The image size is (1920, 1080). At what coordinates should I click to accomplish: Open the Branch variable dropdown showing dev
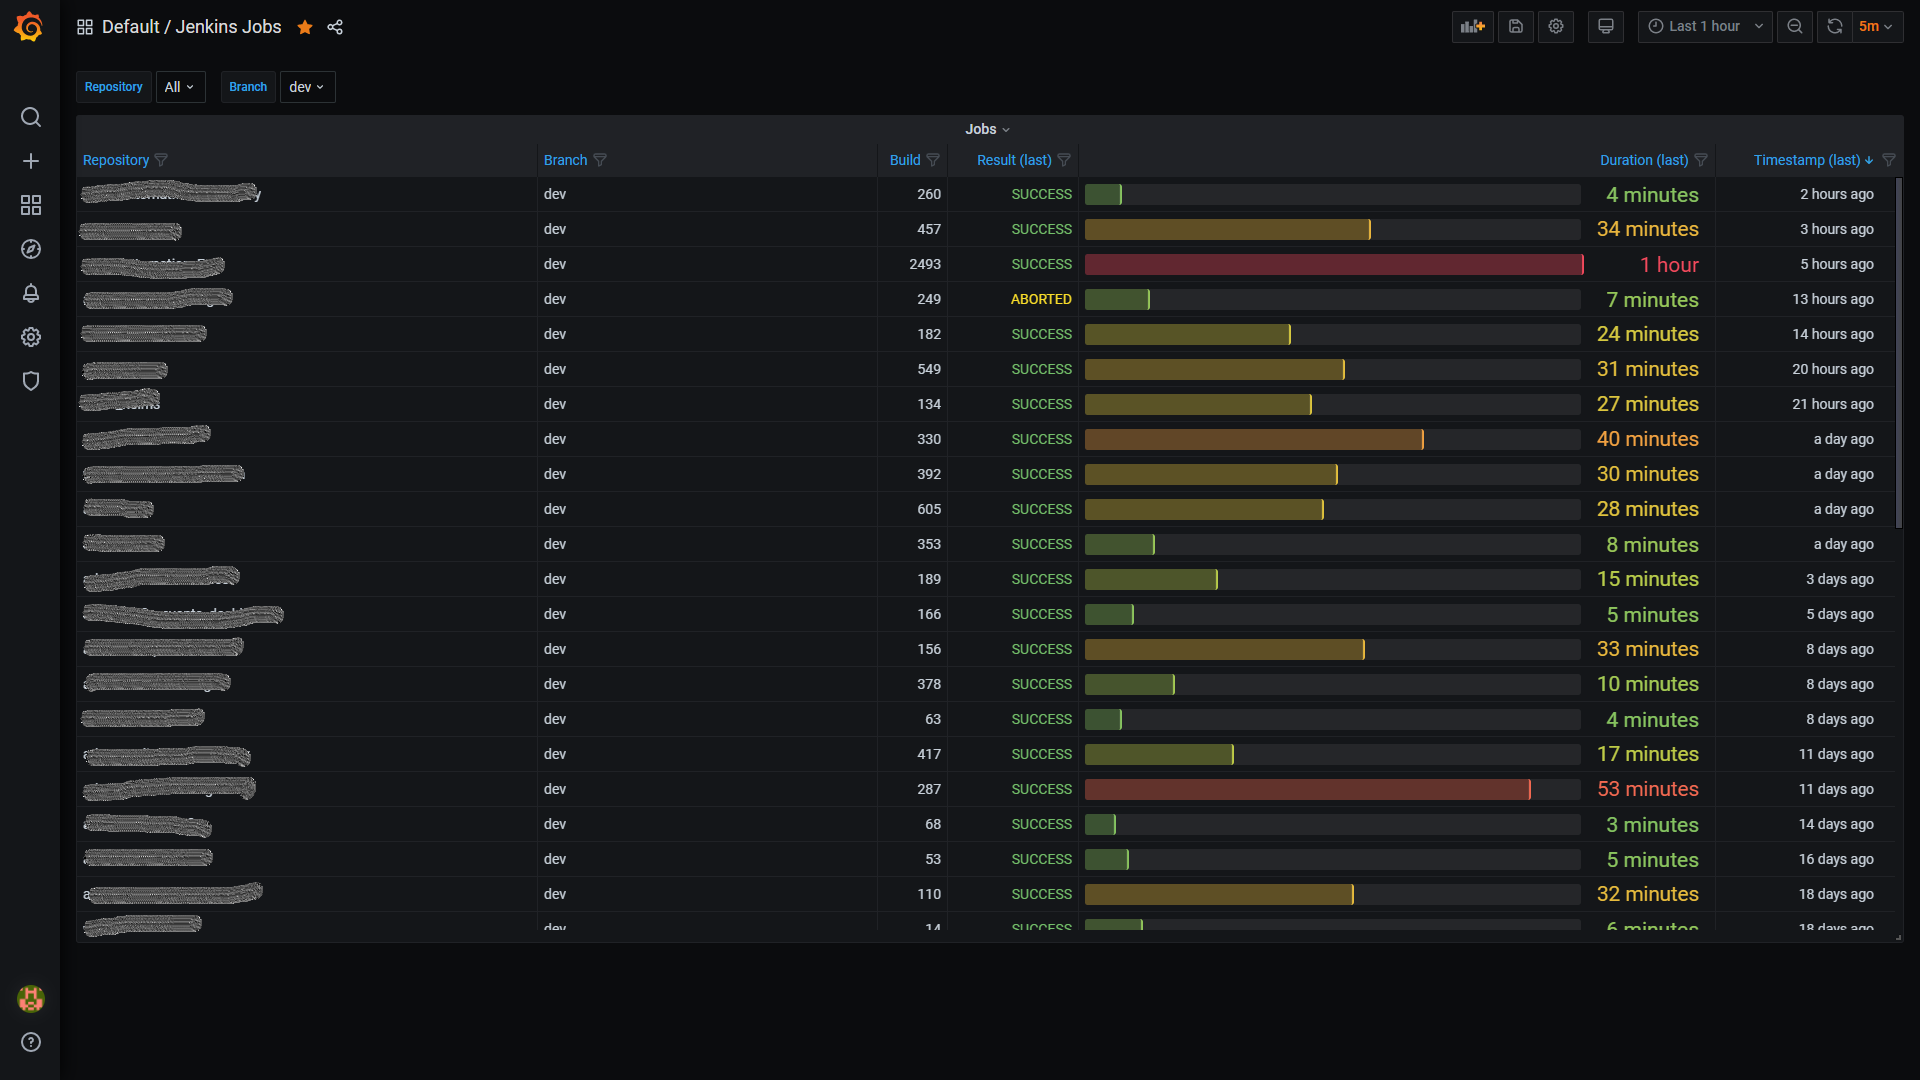point(307,87)
